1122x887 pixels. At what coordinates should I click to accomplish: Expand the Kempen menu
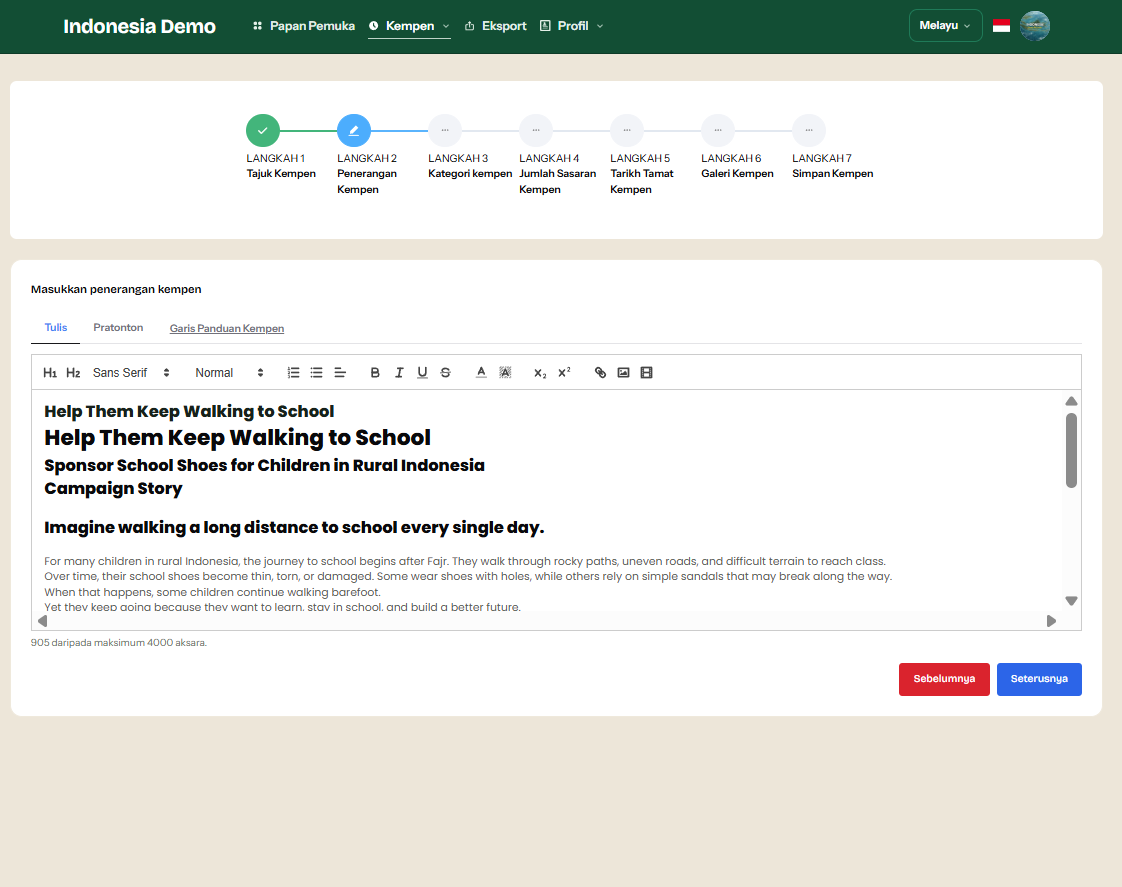[x=409, y=26]
